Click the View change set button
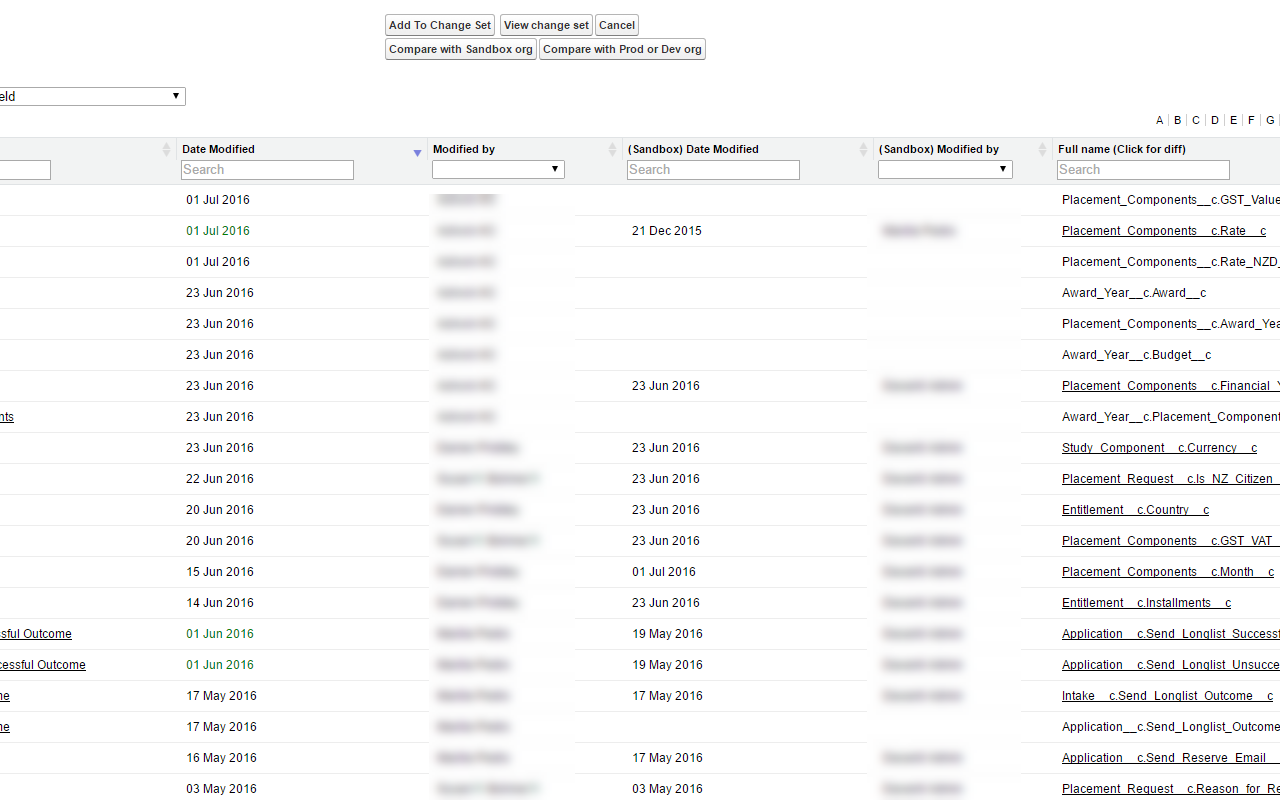This screenshot has height=800, width=1280. click(x=546, y=25)
